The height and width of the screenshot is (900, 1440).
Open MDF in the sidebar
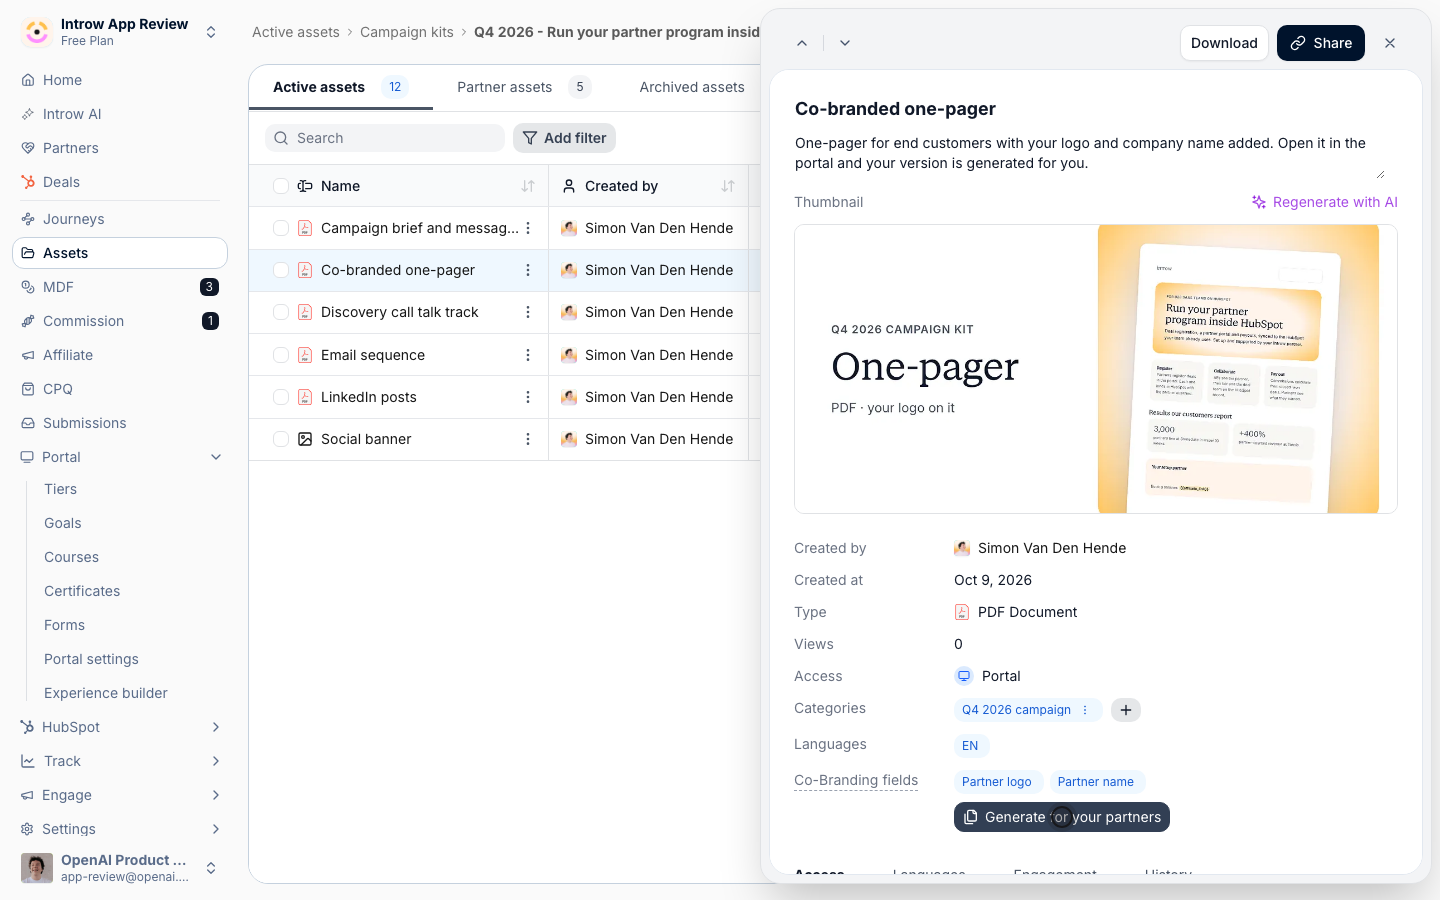click(x=120, y=287)
